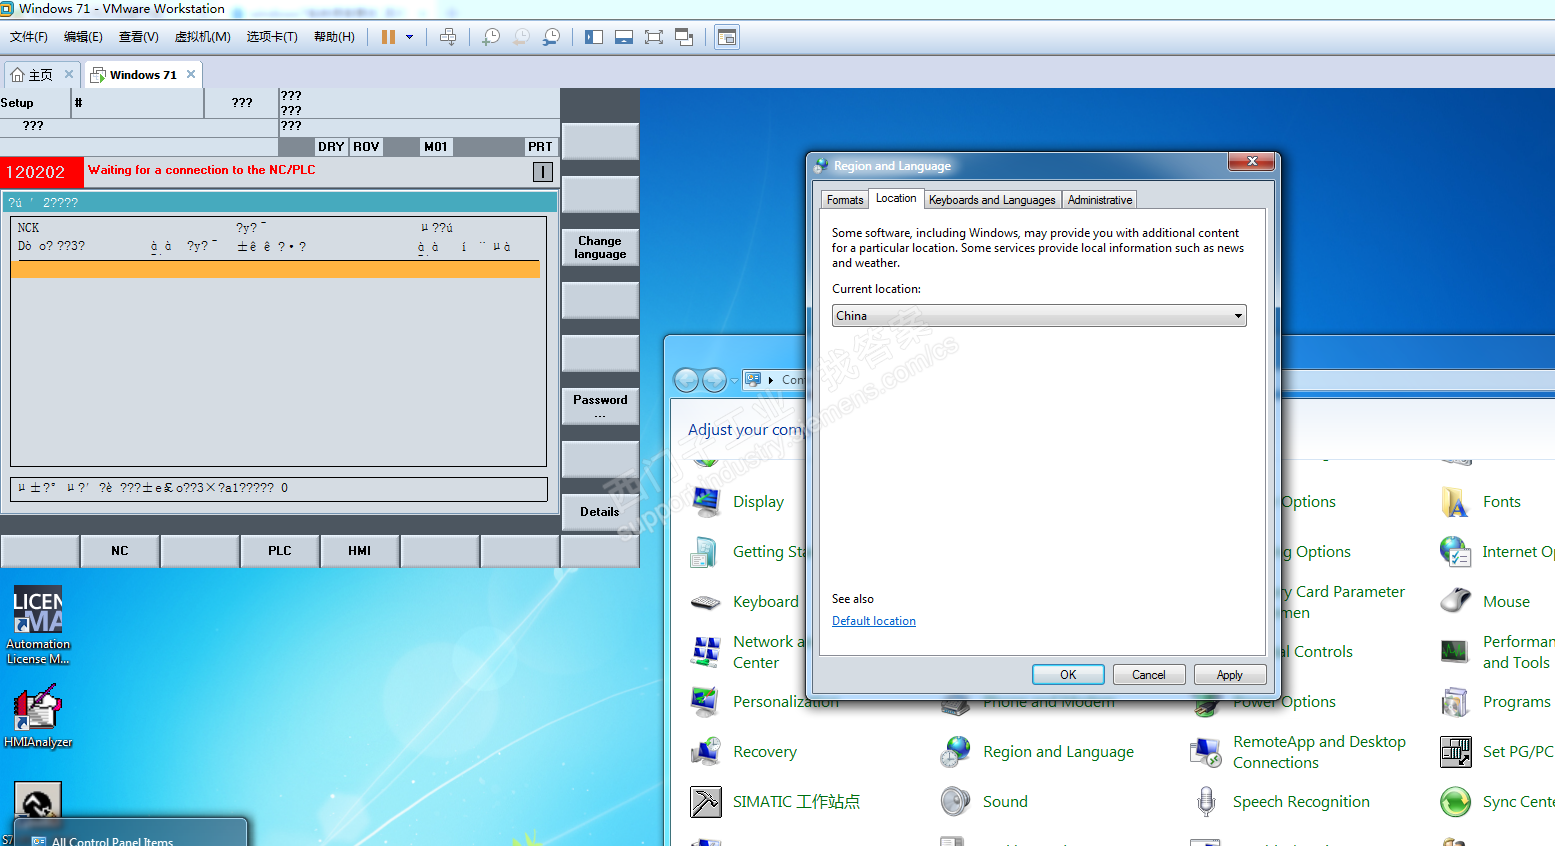This screenshot has height=846, width=1555.
Task: Open the Personalization icon in Control Panel
Action: (705, 702)
